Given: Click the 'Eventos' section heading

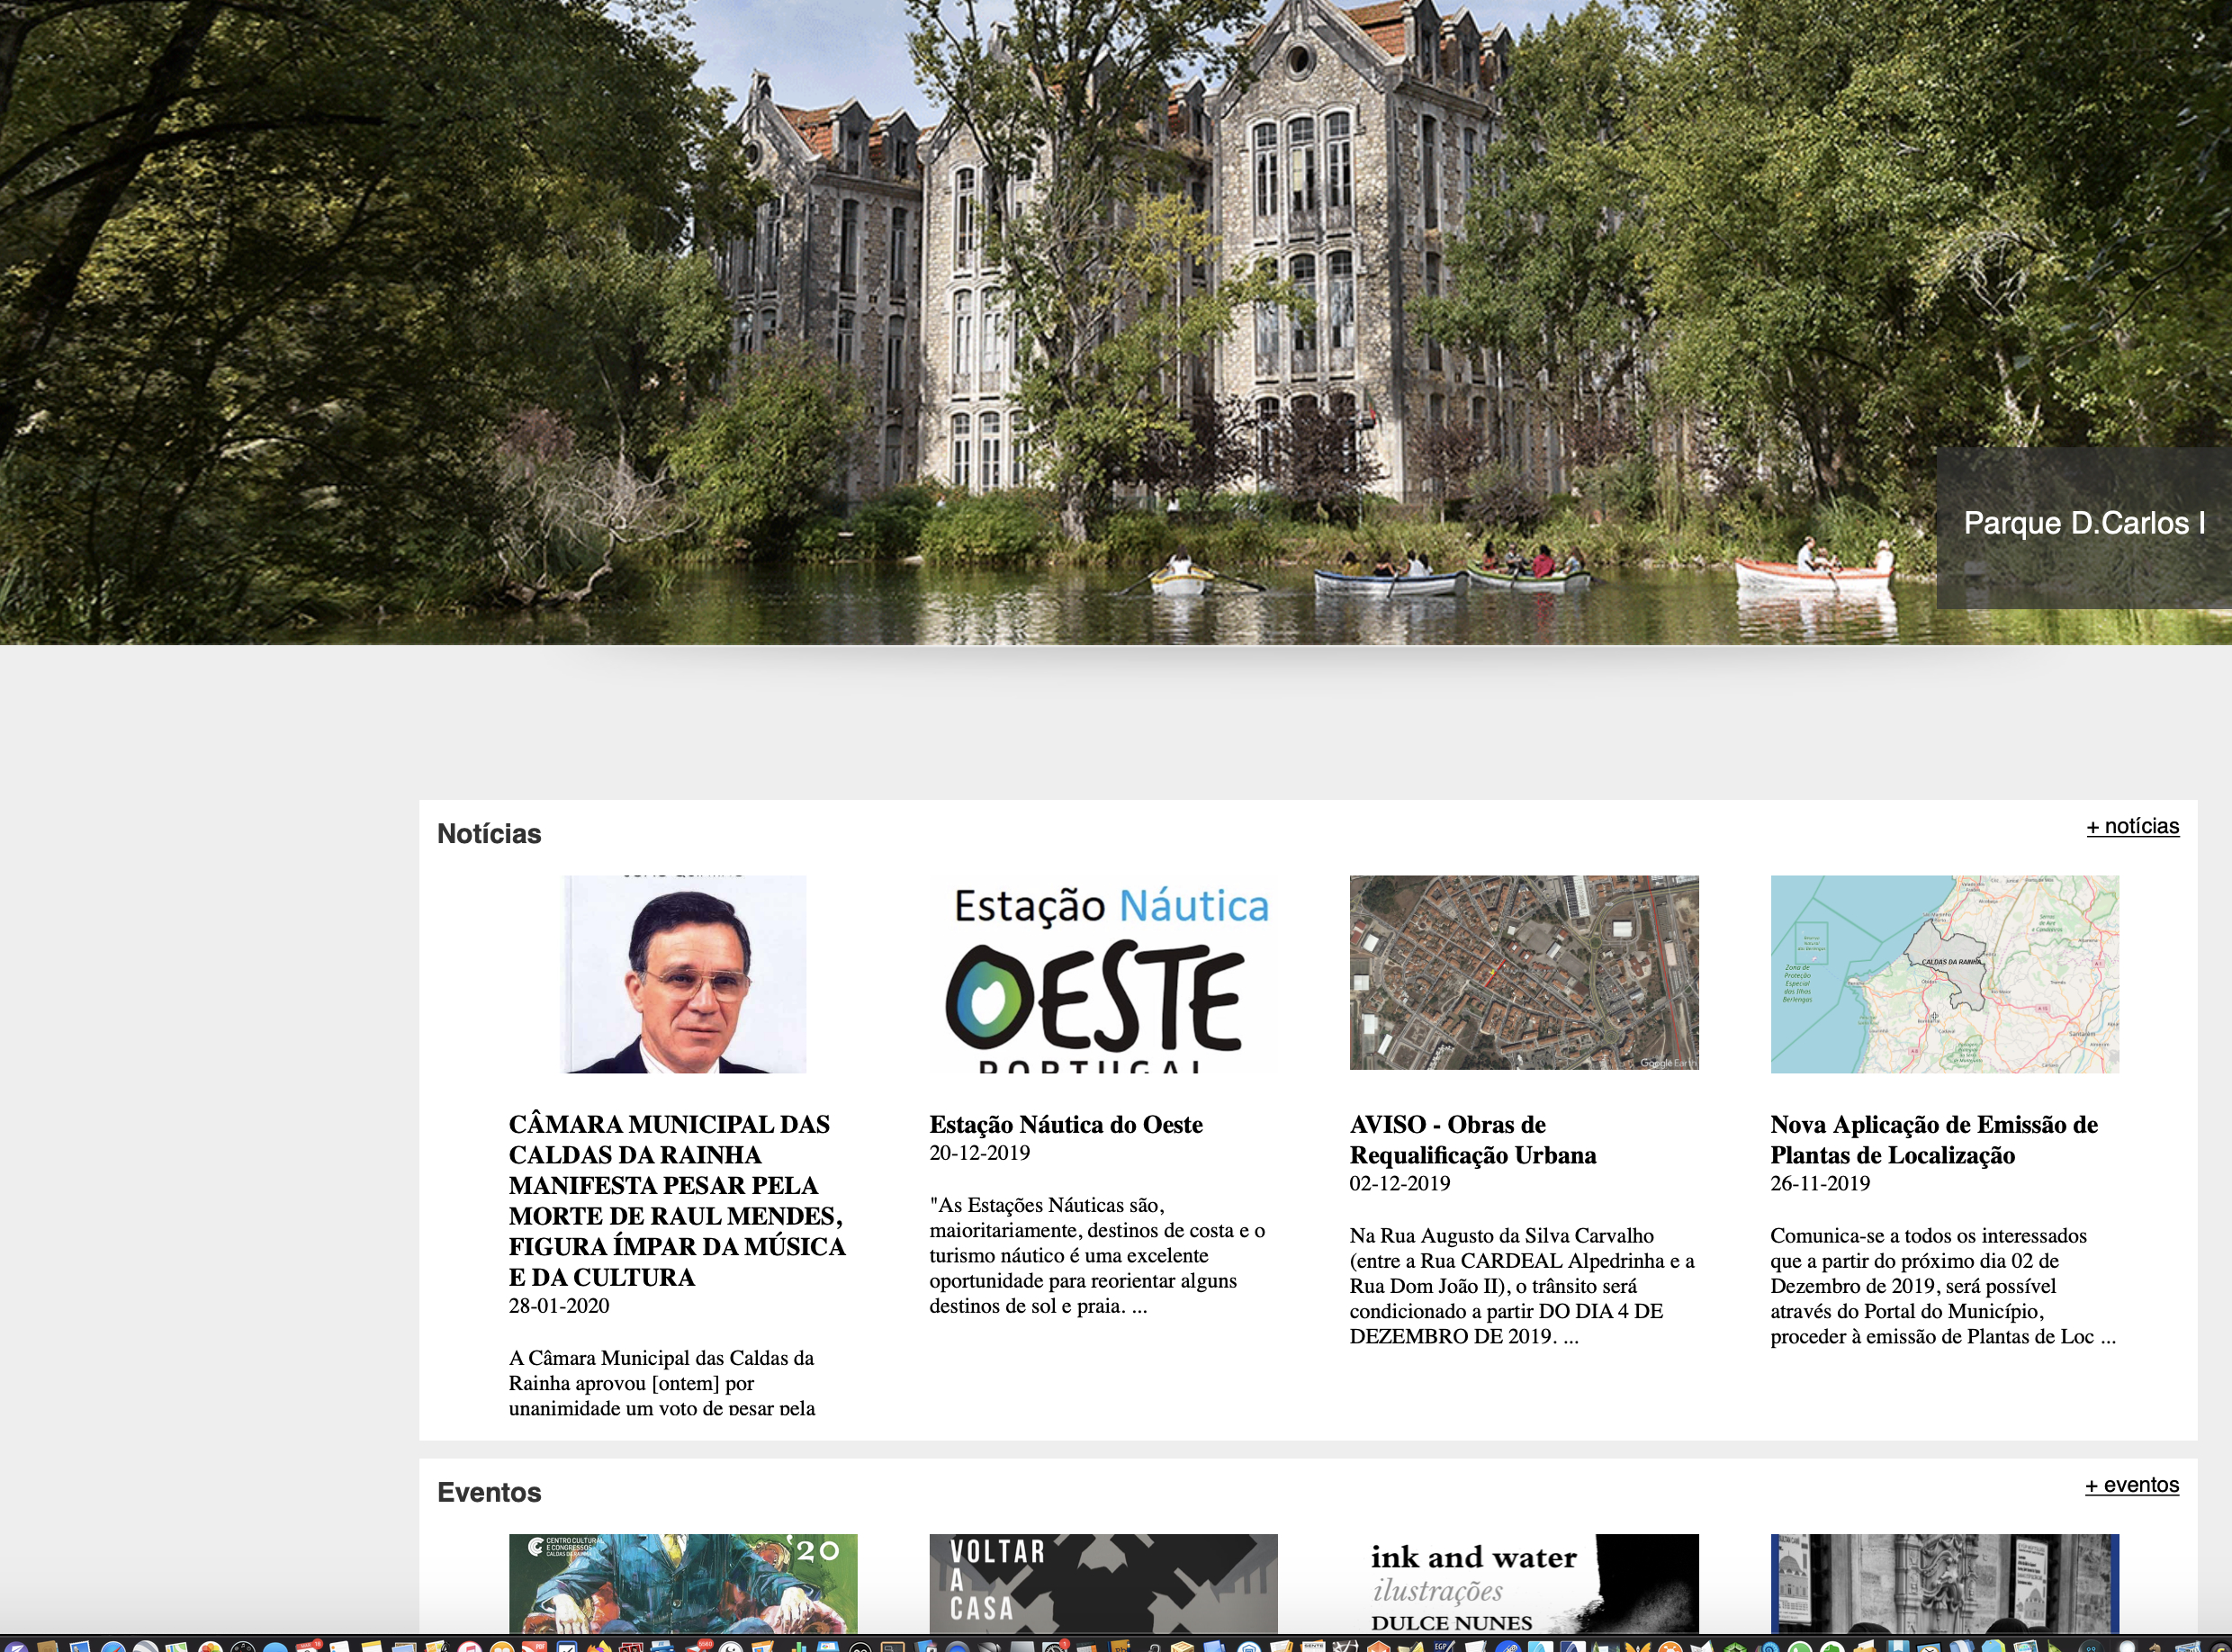Looking at the screenshot, I should tap(489, 1493).
